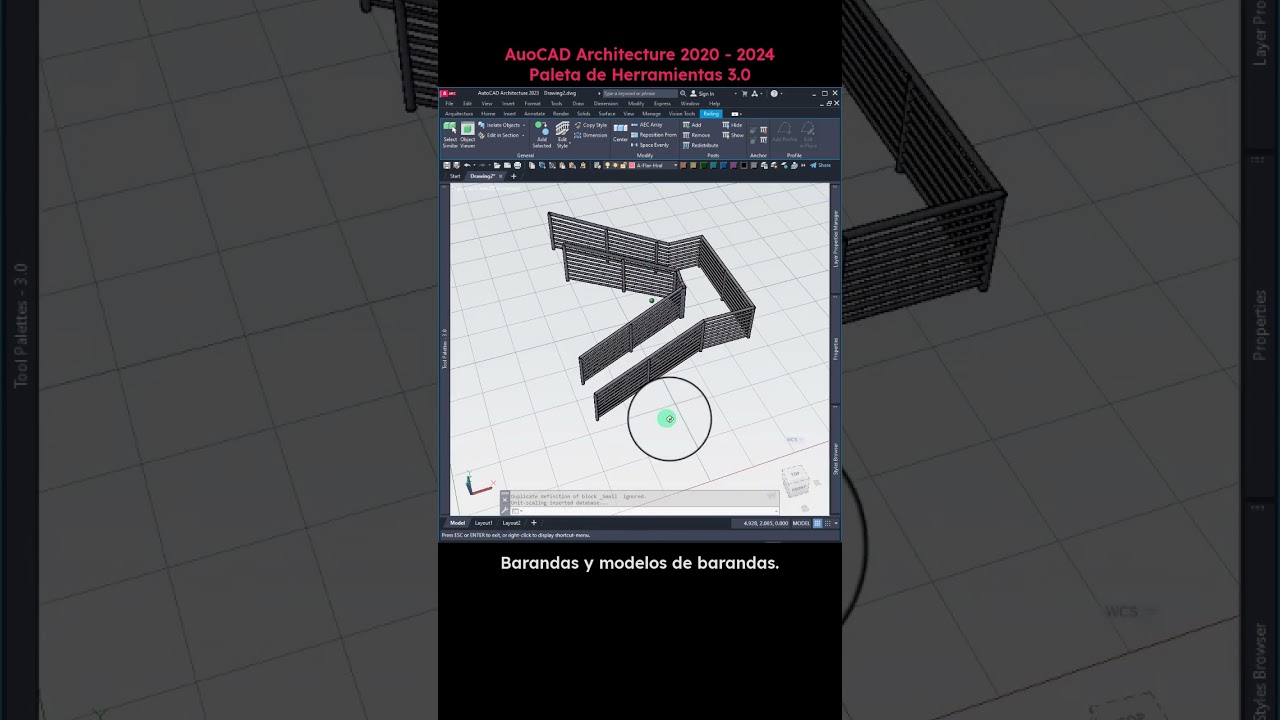
Task: Click the Copy Style tool
Action: [x=591, y=125]
